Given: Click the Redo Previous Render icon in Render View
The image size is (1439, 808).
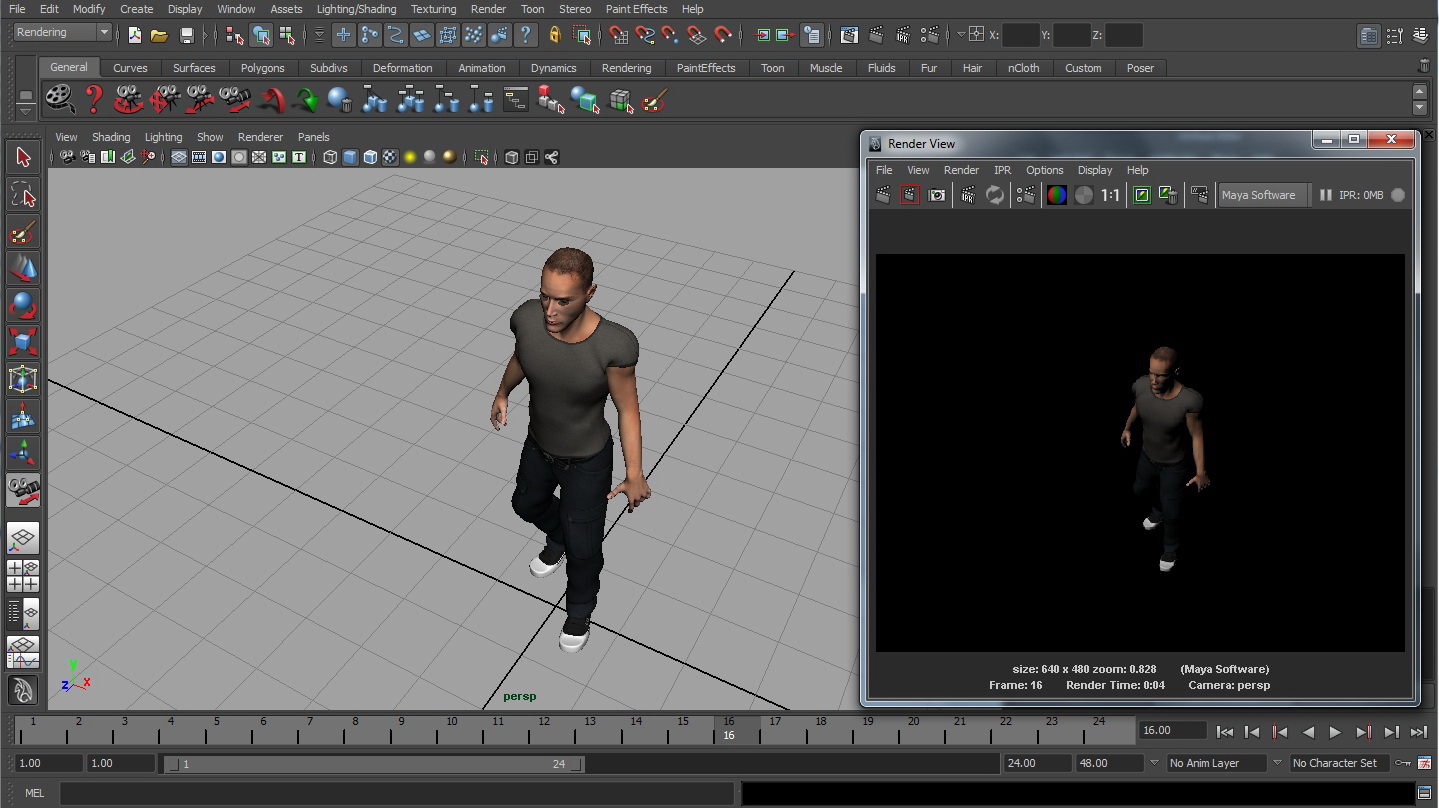Looking at the screenshot, I should point(883,195).
